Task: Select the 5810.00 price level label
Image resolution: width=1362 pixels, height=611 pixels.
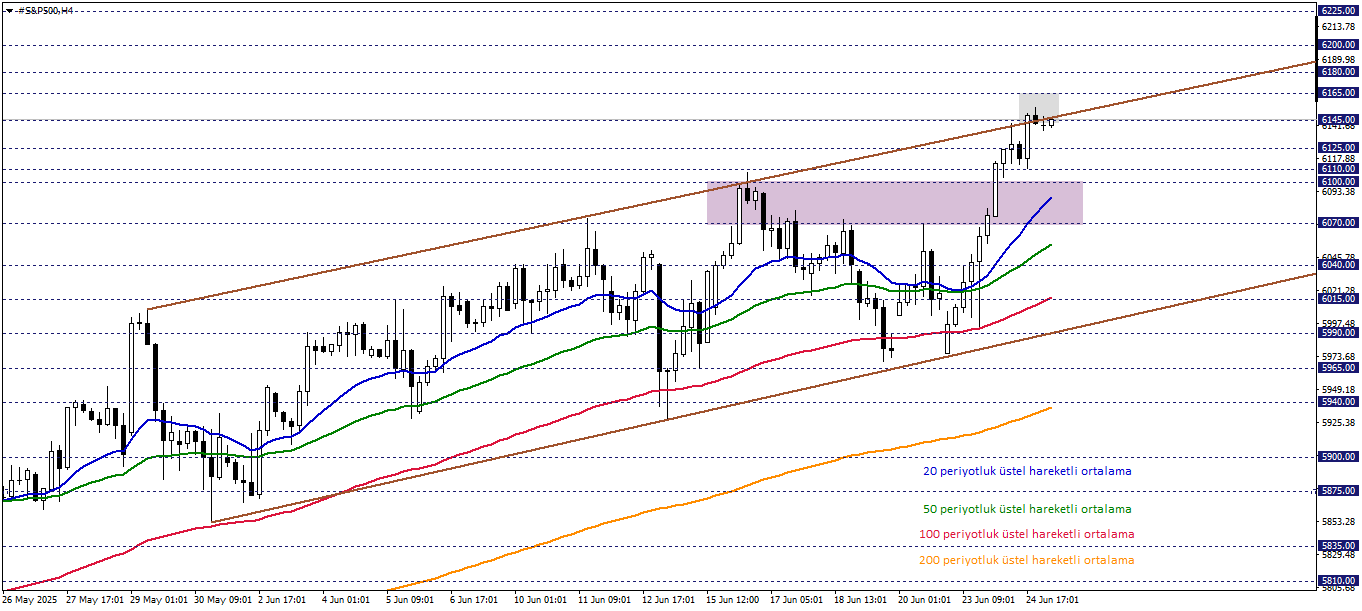Action: point(1338,580)
